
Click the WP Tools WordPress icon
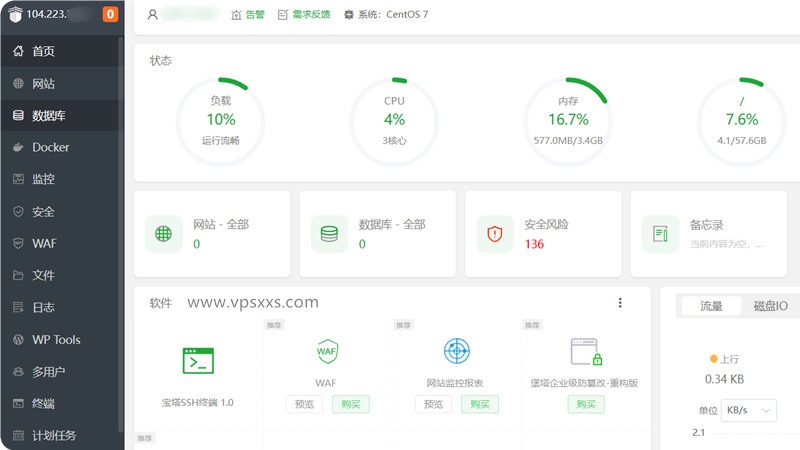coord(18,339)
